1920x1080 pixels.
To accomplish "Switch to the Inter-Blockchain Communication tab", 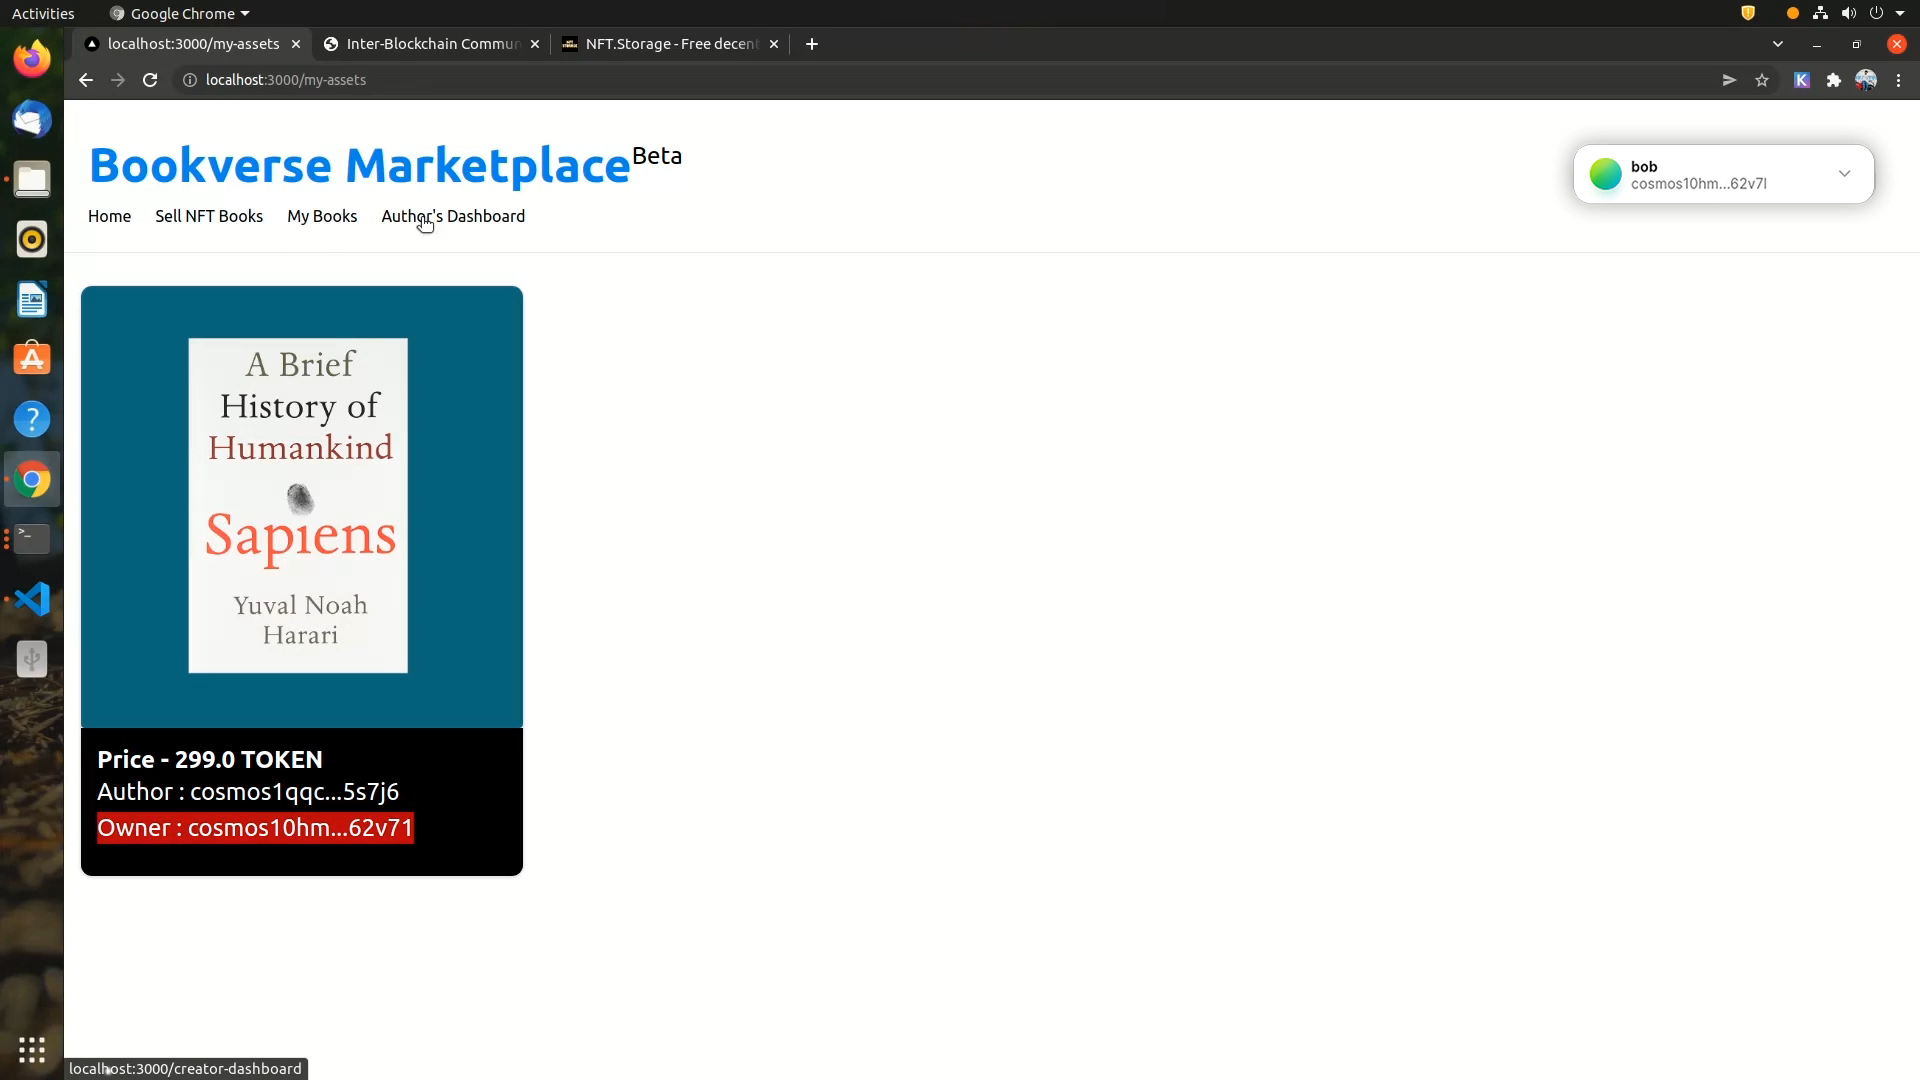I will (432, 44).
